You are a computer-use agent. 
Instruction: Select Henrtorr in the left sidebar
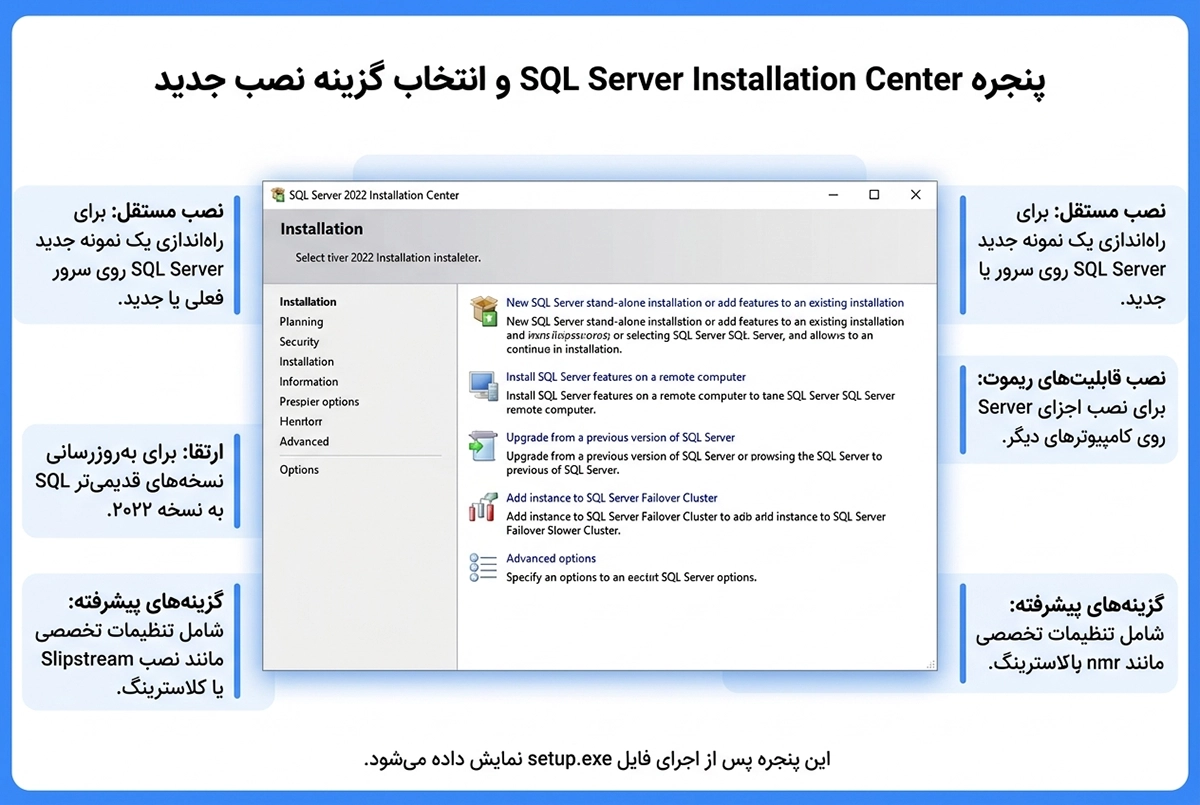[x=301, y=422]
